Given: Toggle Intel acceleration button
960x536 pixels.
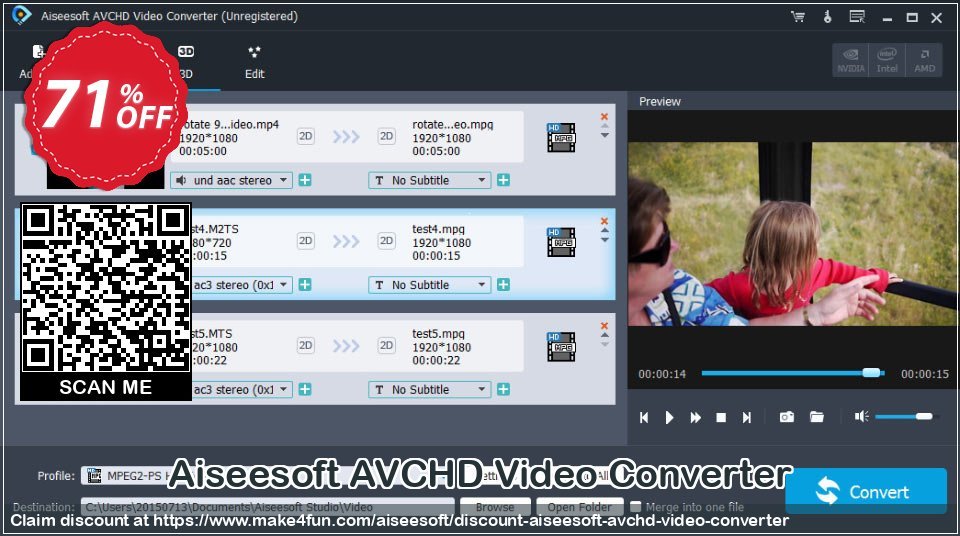Looking at the screenshot, I should tap(887, 60).
